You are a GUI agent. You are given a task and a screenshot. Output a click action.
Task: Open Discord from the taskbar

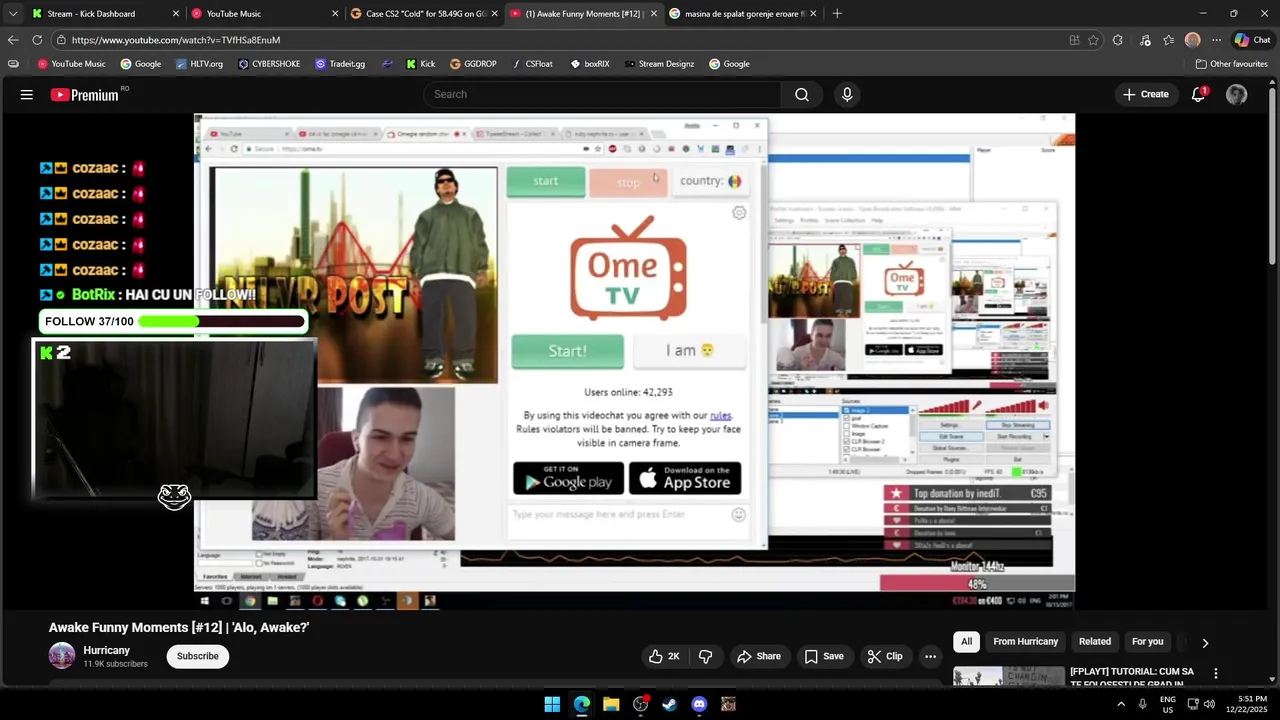pos(699,704)
